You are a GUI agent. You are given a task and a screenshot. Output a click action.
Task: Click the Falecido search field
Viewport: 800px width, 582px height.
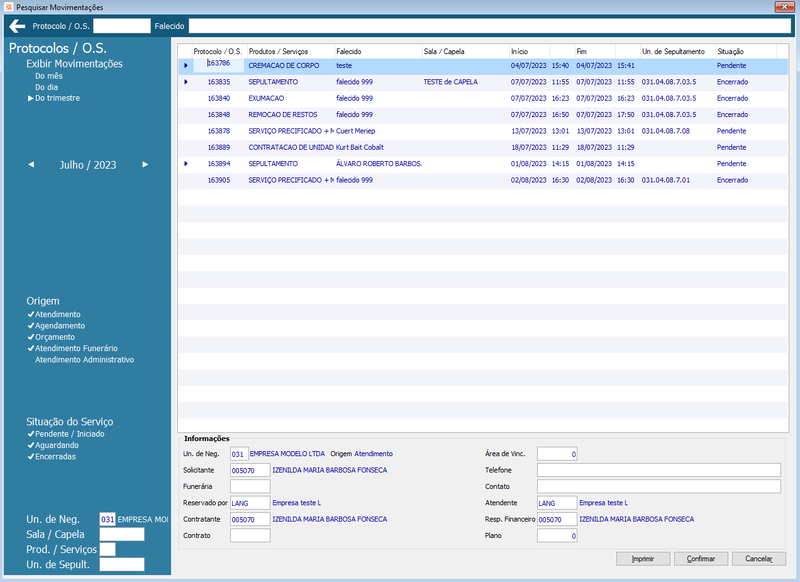(x=489, y=26)
